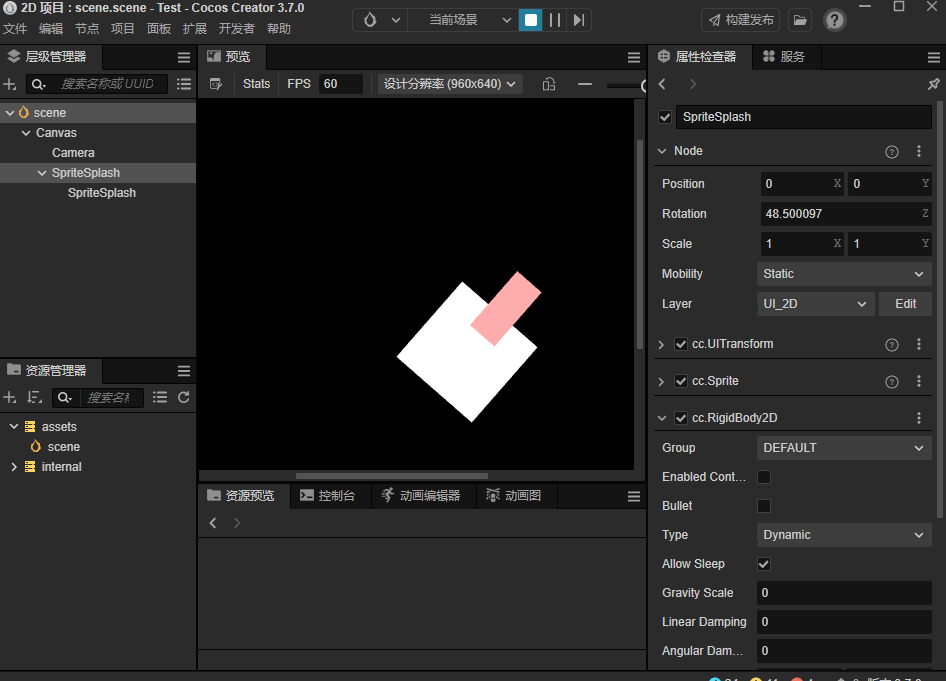Click the Layer Edit button
This screenshot has width=946, height=681.
(905, 304)
